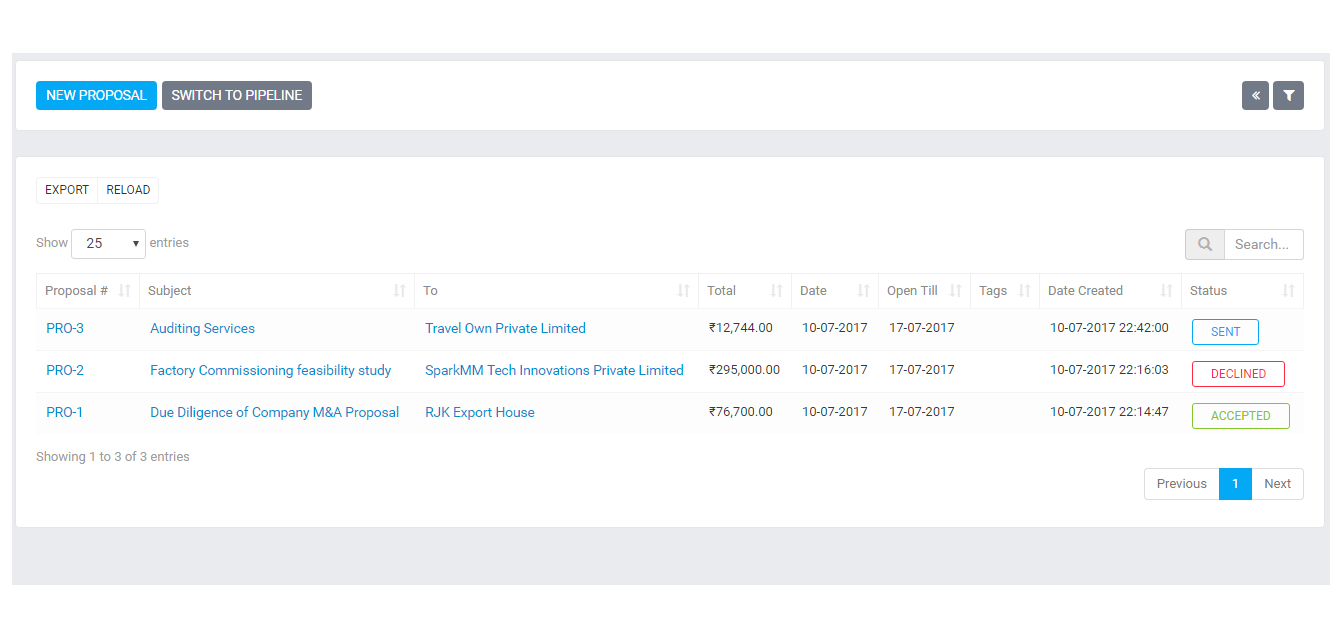
Task: Click the filter funnel icon
Action: [1288, 96]
